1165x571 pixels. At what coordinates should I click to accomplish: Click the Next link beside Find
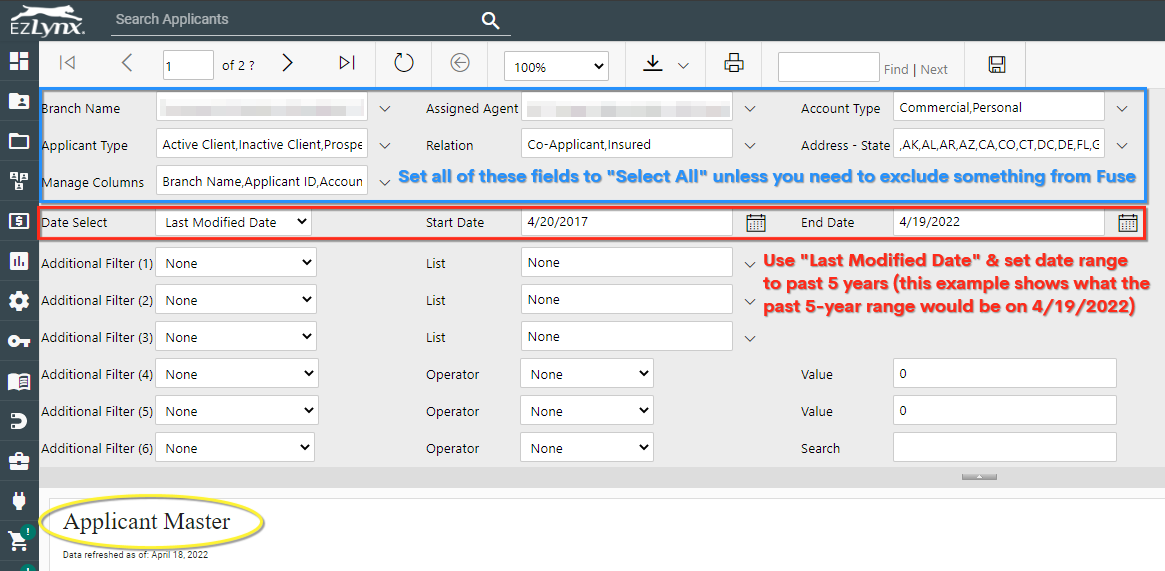coord(934,69)
